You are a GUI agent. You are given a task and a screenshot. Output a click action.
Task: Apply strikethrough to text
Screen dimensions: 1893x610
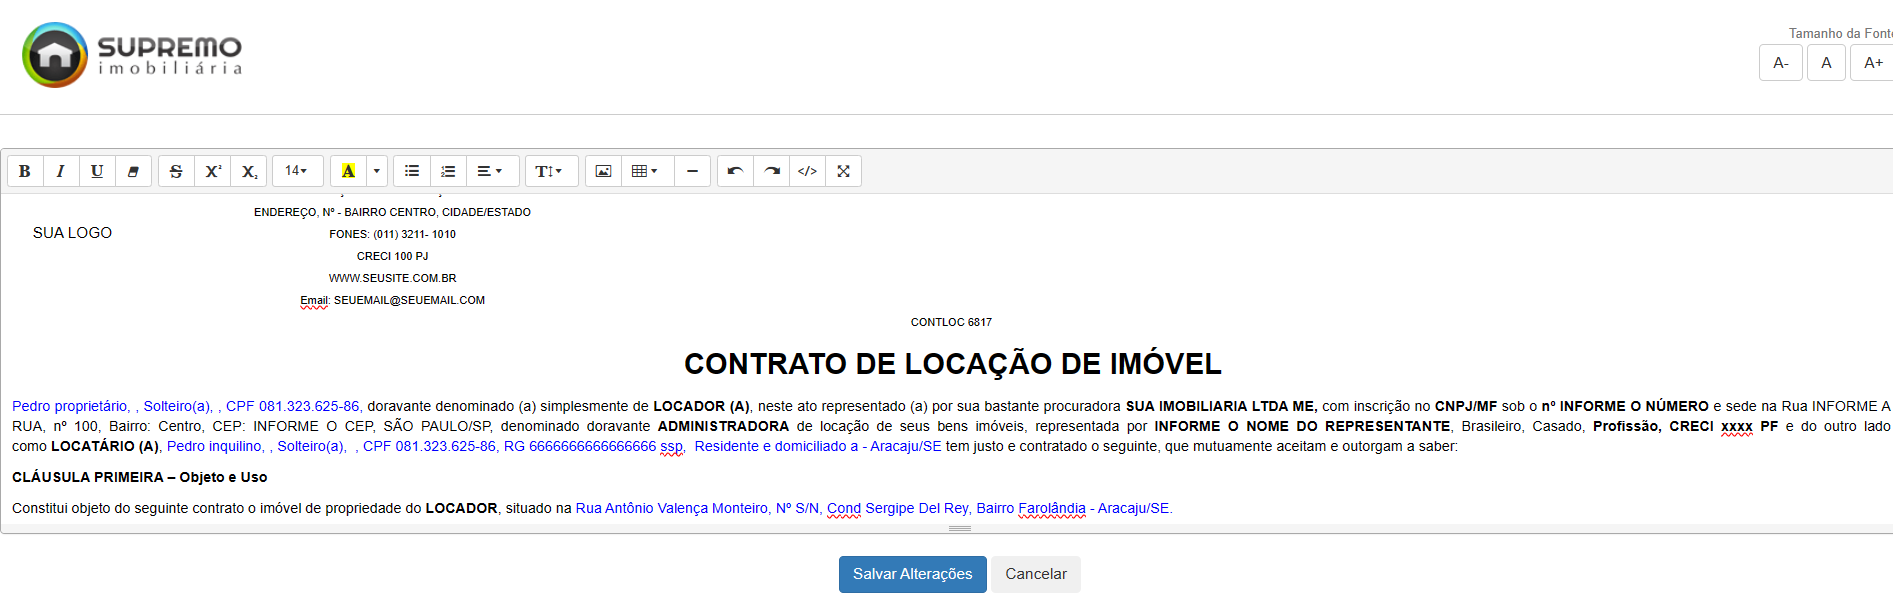[x=176, y=171]
